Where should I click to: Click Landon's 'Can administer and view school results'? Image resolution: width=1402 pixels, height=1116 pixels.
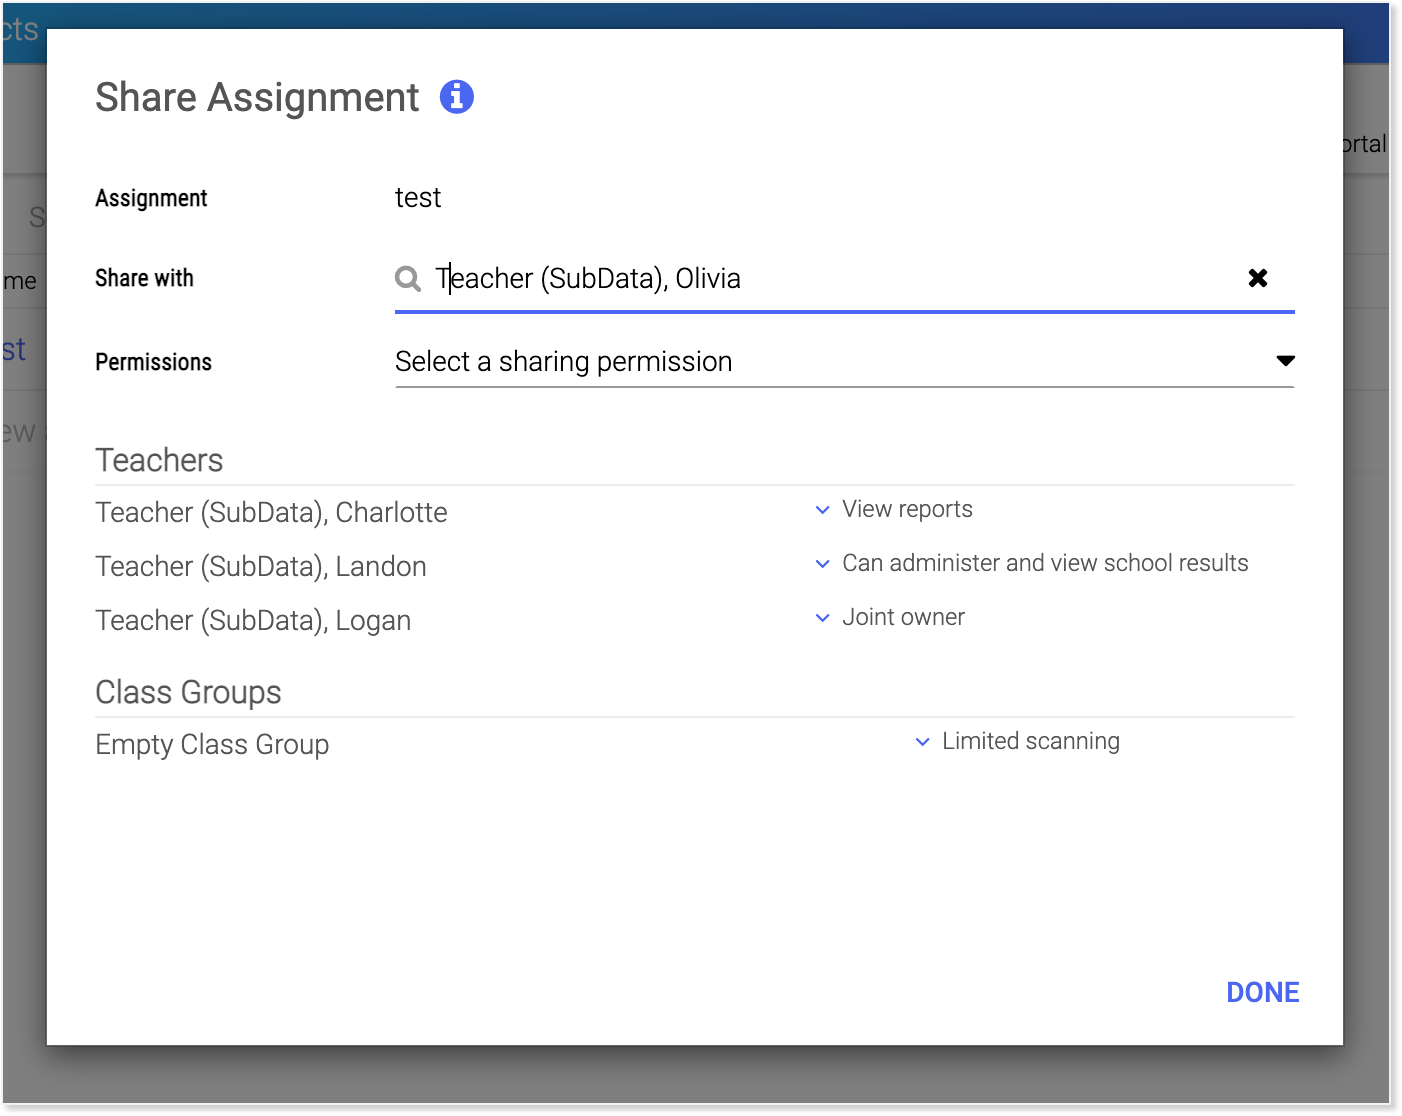[1045, 564]
